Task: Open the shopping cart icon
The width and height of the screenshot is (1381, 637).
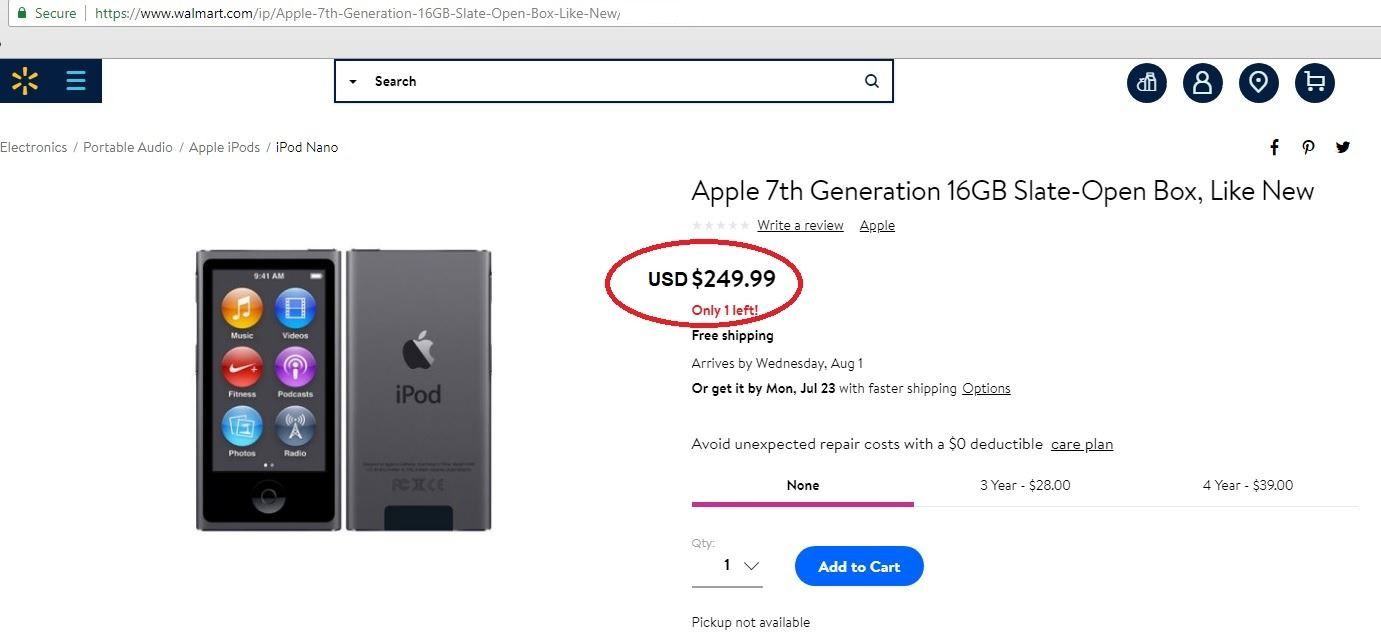Action: pos(1315,82)
